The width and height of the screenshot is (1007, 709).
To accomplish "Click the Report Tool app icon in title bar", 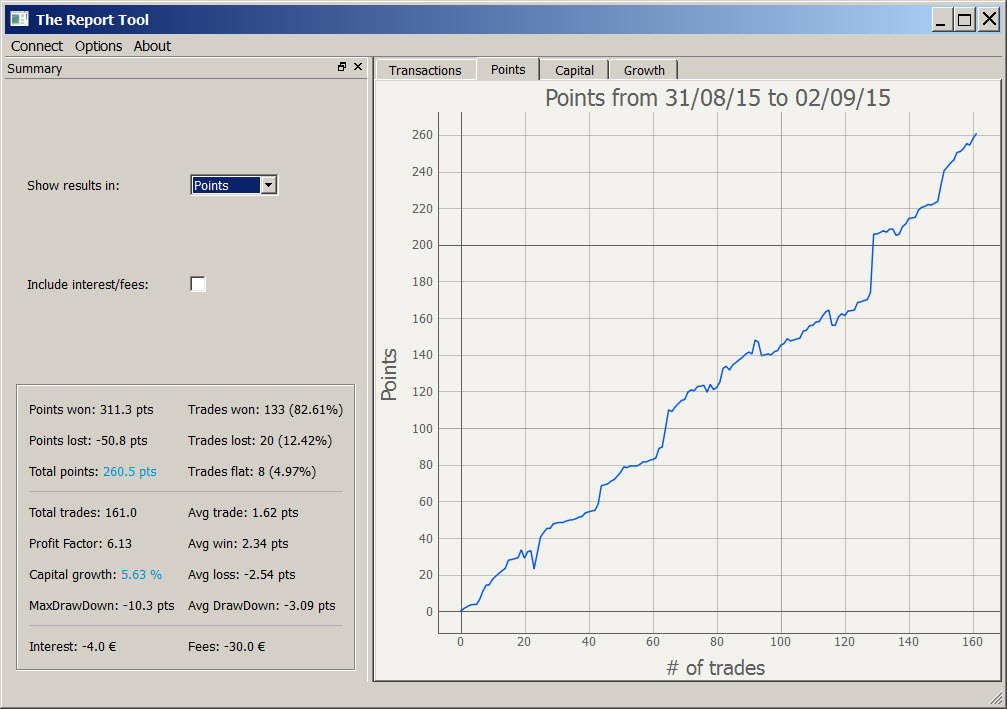I will pyautogui.click(x=19, y=19).
